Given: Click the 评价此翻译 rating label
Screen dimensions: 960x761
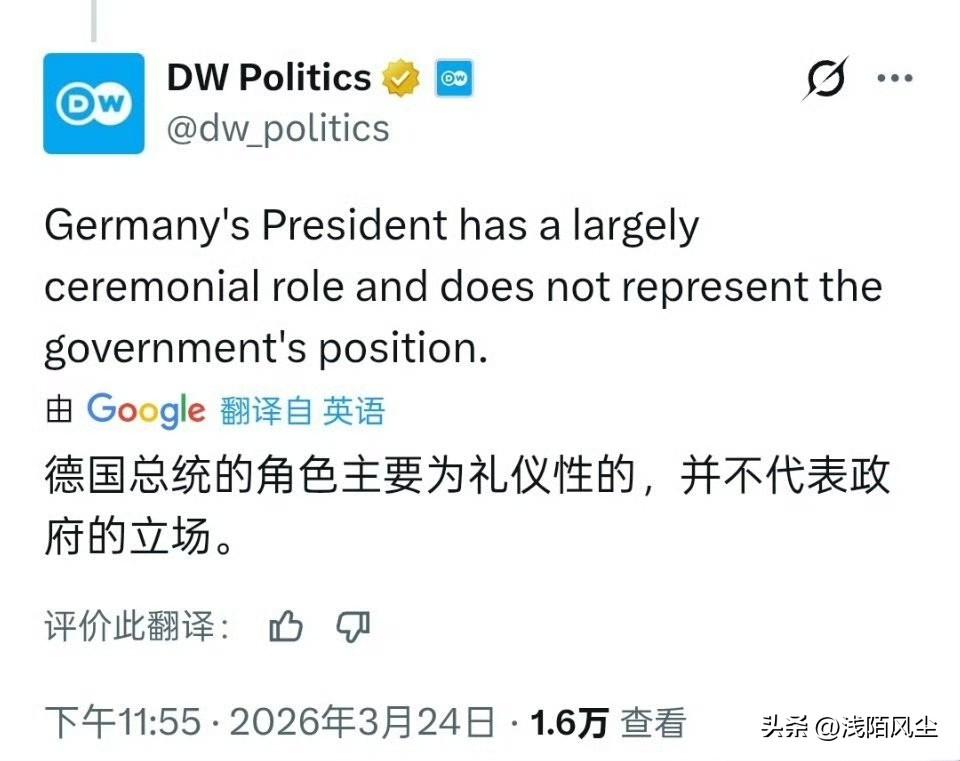Looking at the screenshot, I should 137,626.
